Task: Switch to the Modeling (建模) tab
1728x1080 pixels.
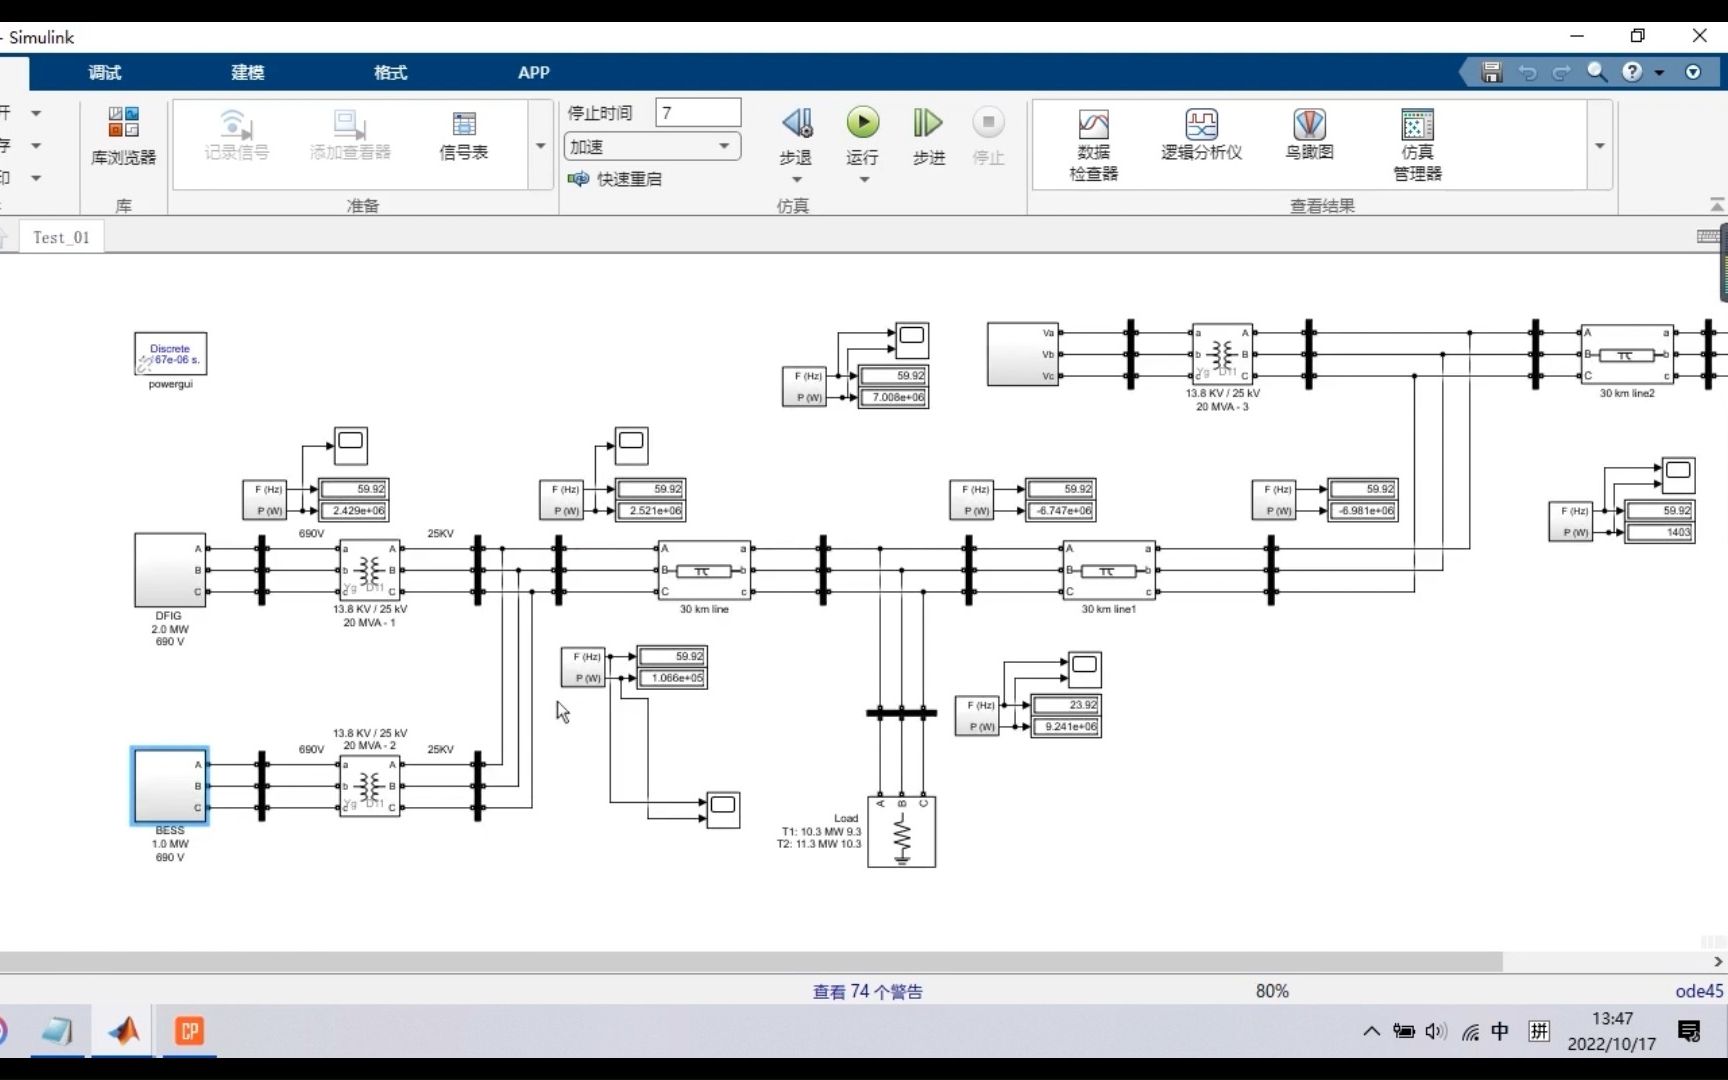Action: point(248,72)
